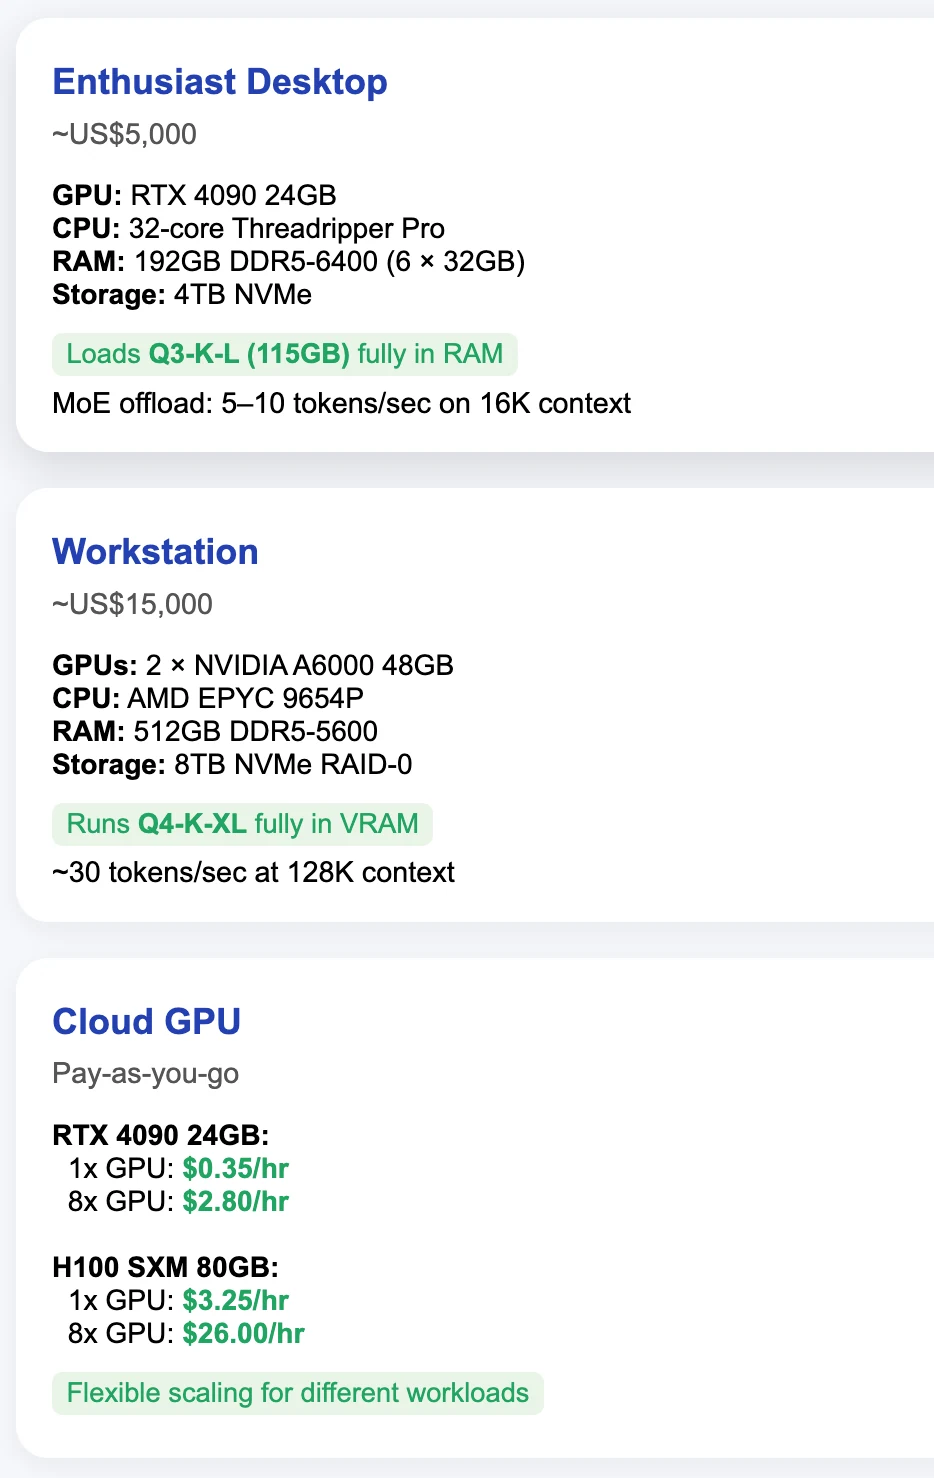
Task: Click the 32-core Threadripper Pro CPU line
Action: (249, 228)
